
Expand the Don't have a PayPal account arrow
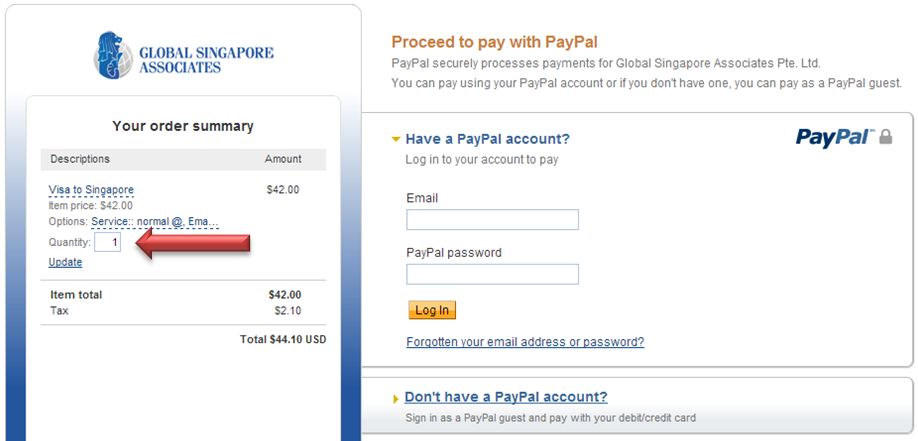tap(396, 399)
